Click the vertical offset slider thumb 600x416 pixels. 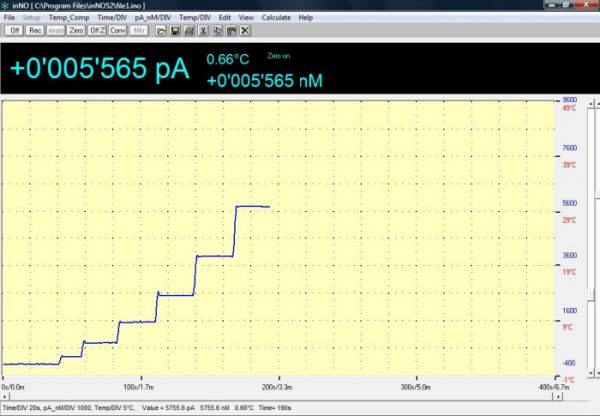(x=591, y=295)
